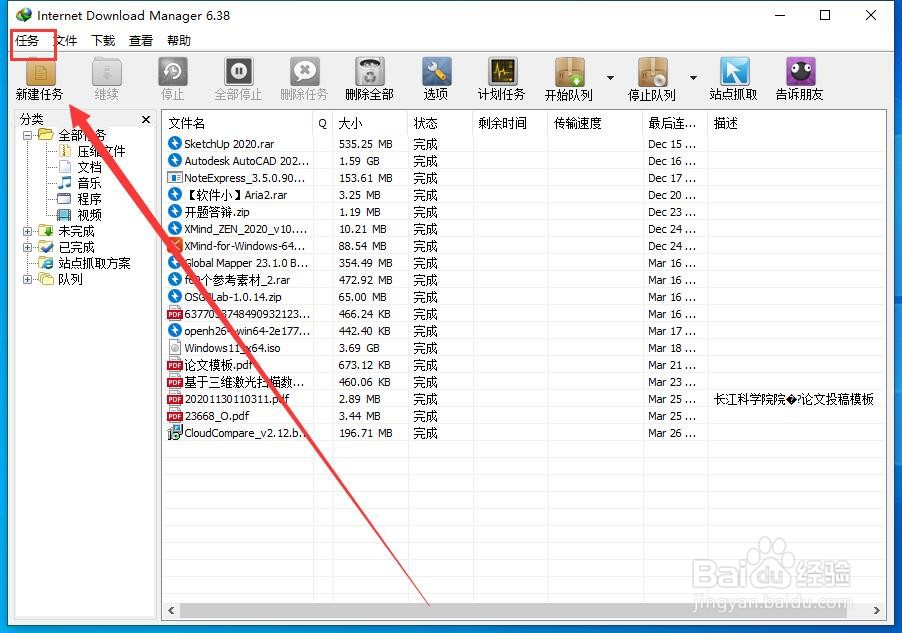The image size is (902, 633).
Task: Open the 文件 menu
Action: pyautogui.click(x=66, y=41)
